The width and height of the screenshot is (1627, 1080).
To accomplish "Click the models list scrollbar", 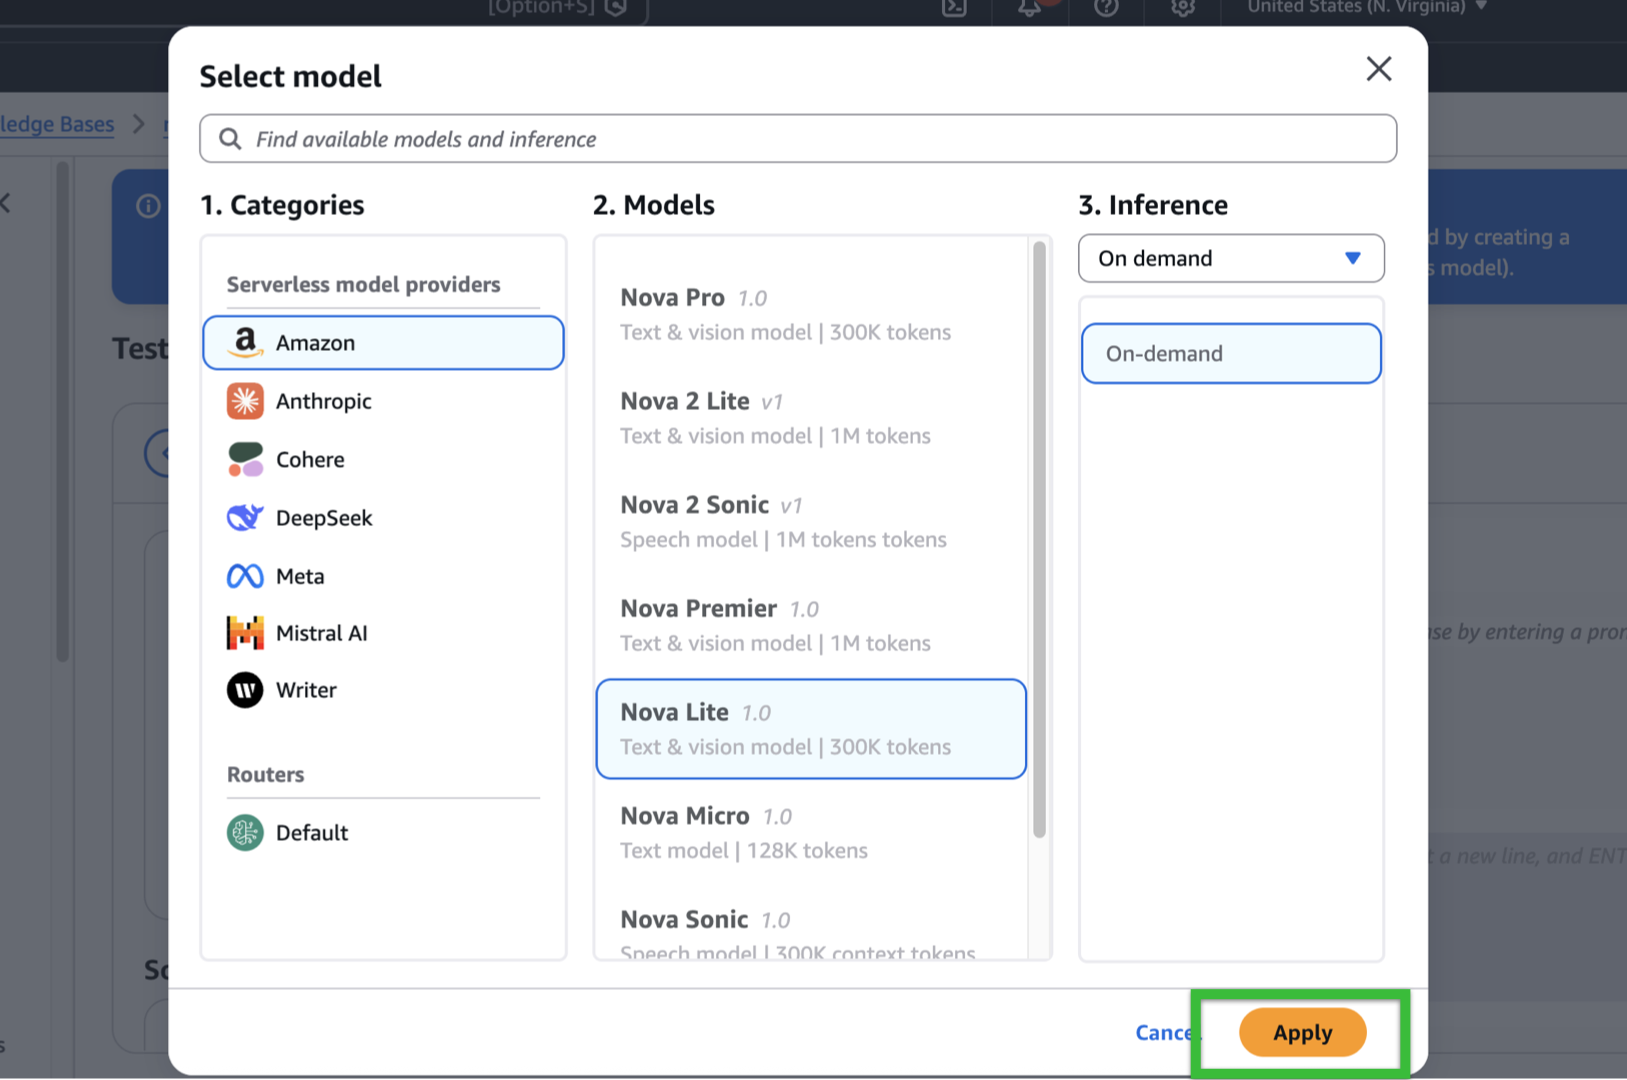I will click(x=1040, y=540).
